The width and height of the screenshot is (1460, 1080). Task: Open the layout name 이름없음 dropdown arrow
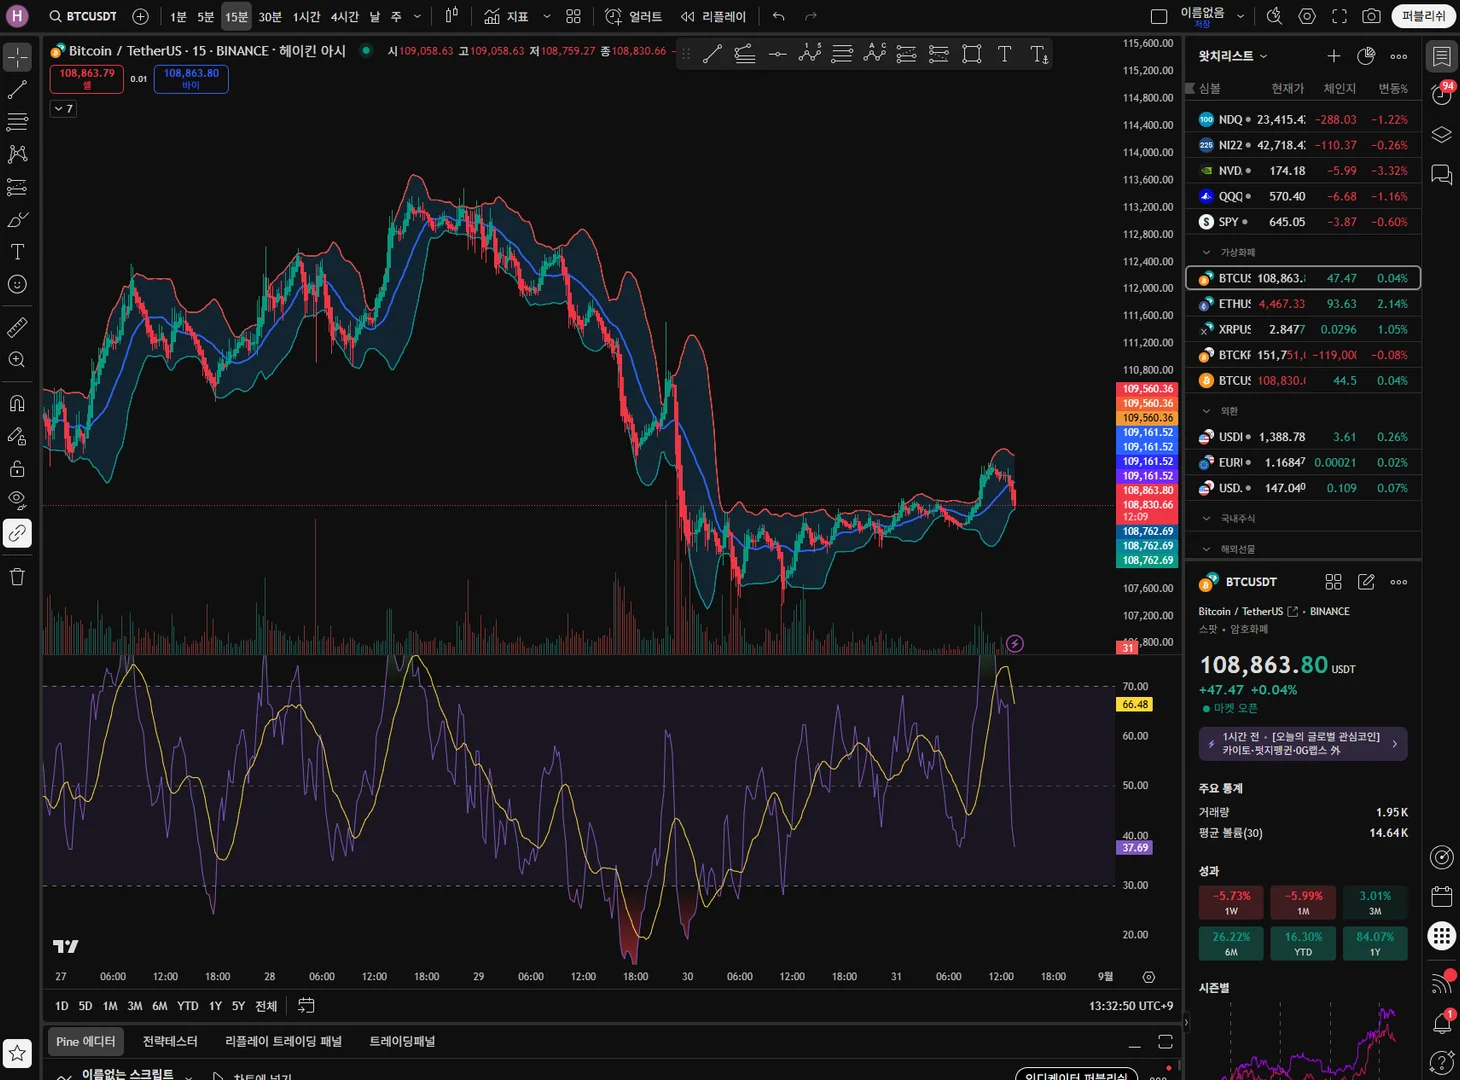click(1241, 16)
